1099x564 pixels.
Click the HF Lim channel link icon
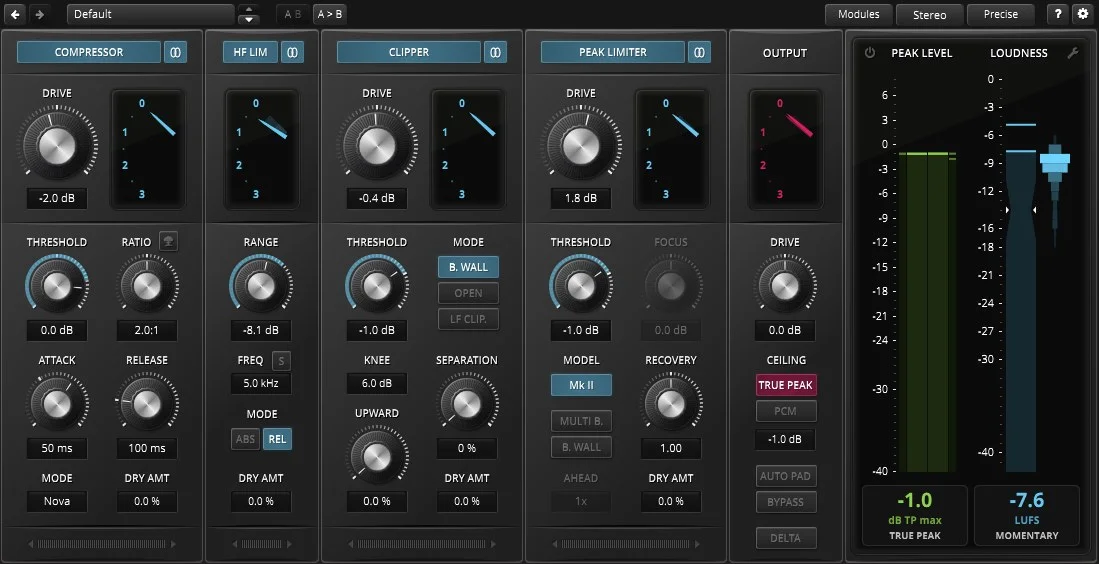click(293, 52)
